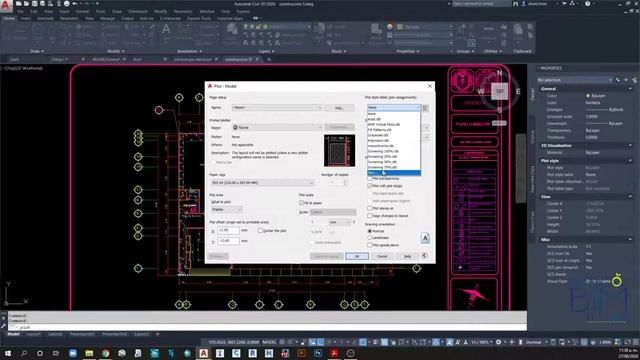Click the Help question mark in title bar
640x360 pixels.
point(587,4)
